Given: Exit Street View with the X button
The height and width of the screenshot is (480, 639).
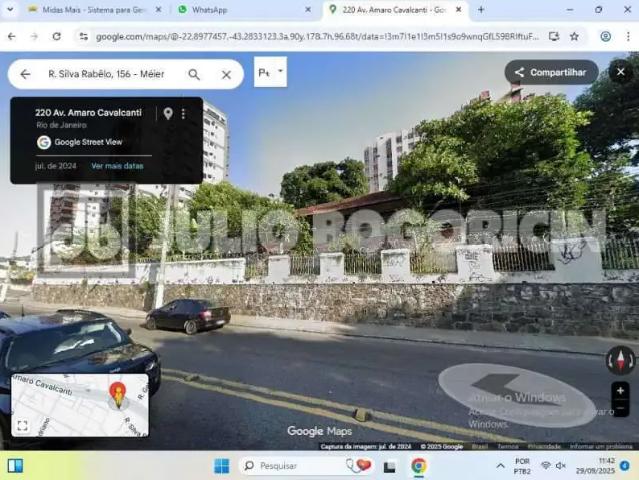Looking at the screenshot, I should tap(620, 72).
